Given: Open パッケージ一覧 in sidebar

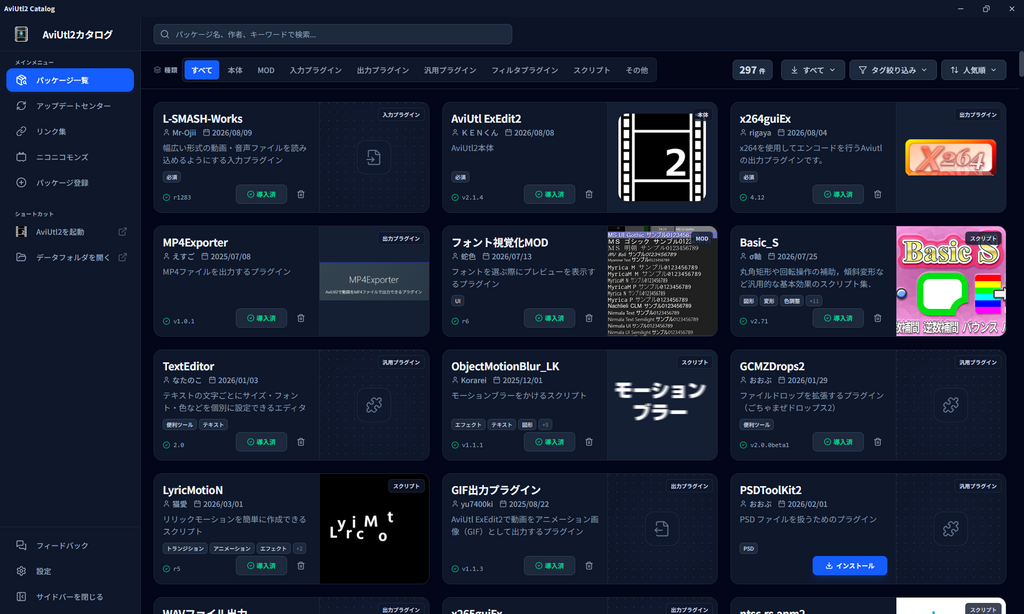Looking at the screenshot, I should coord(70,80).
